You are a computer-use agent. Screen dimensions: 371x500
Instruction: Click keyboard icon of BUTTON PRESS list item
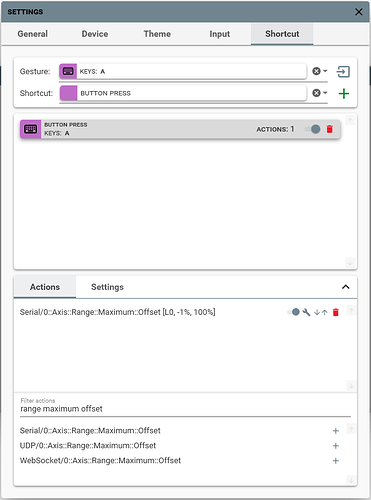point(30,129)
